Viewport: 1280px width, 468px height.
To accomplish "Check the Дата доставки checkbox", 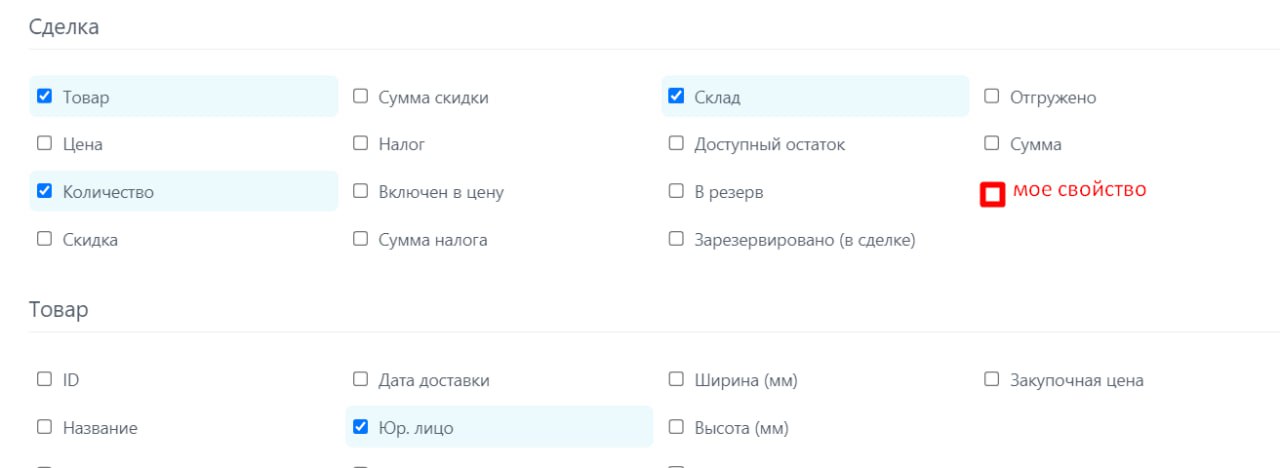I will [x=360, y=379].
